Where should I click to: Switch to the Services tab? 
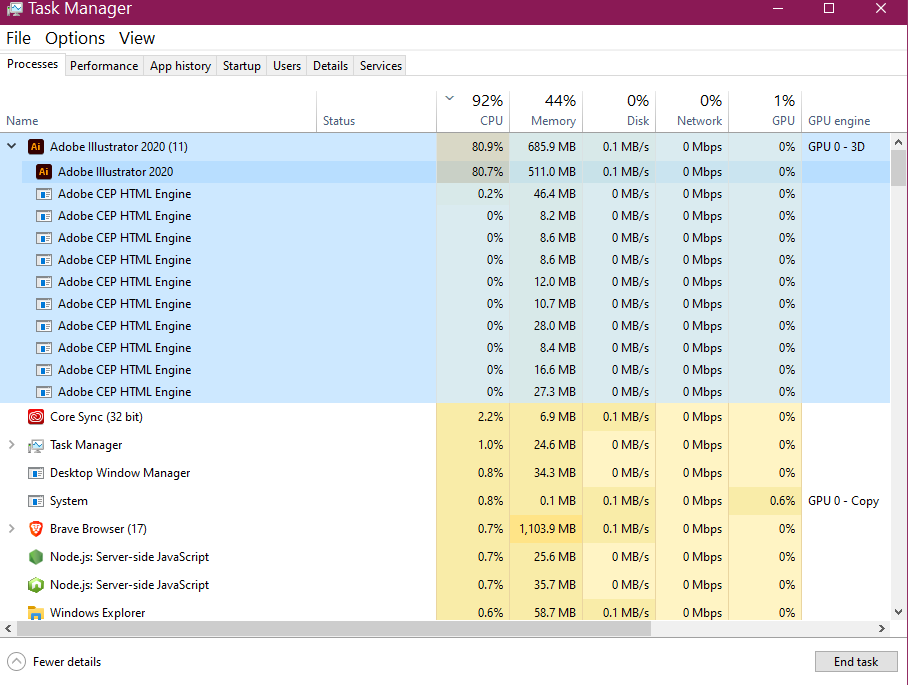(x=380, y=66)
